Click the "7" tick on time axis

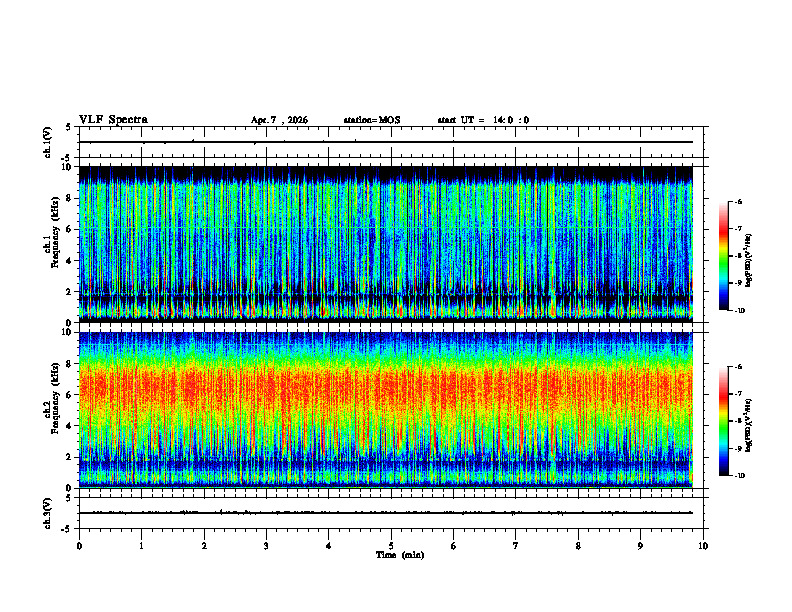pyautogui.click(x=516, y=546)
